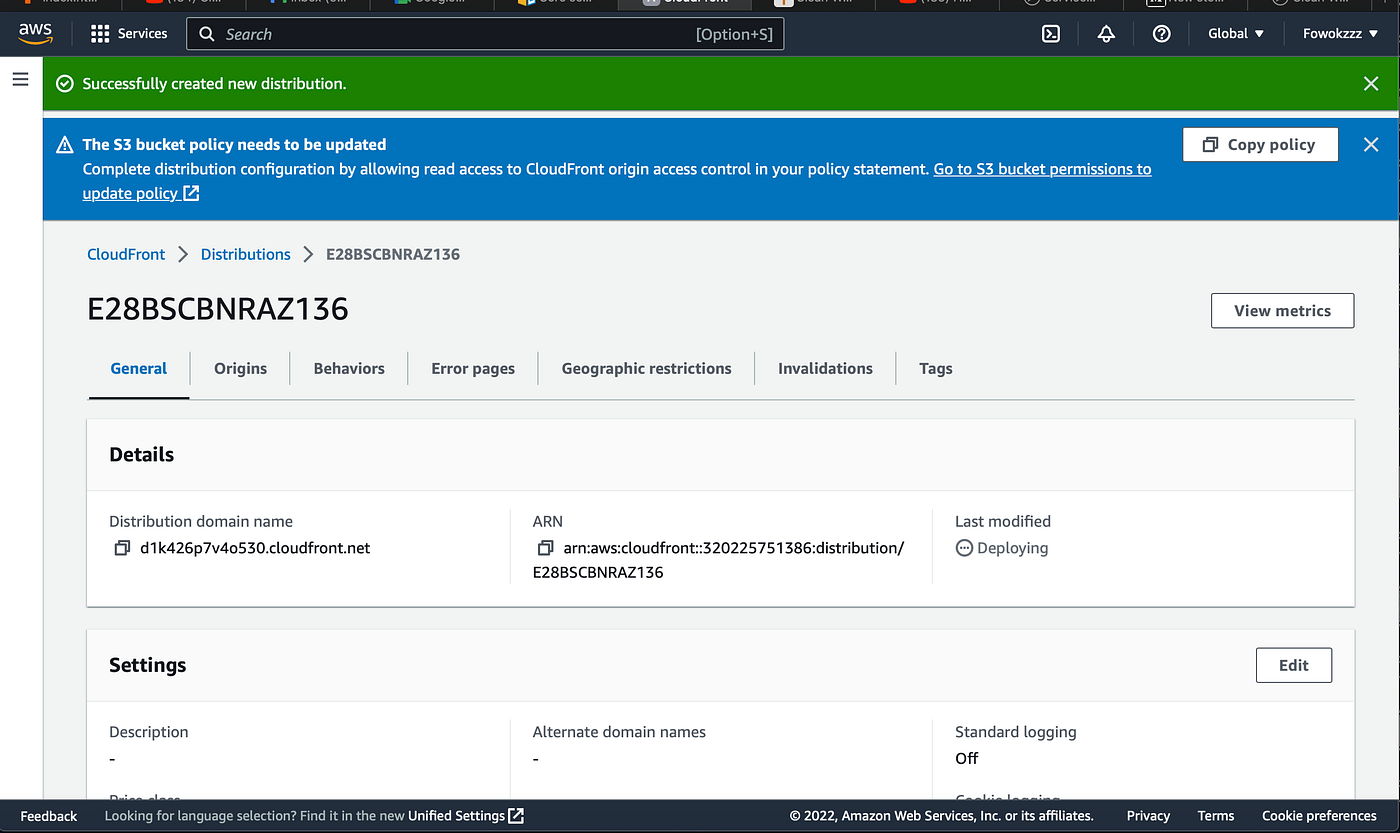Click the Settings section heading

[x=148, y=666]
